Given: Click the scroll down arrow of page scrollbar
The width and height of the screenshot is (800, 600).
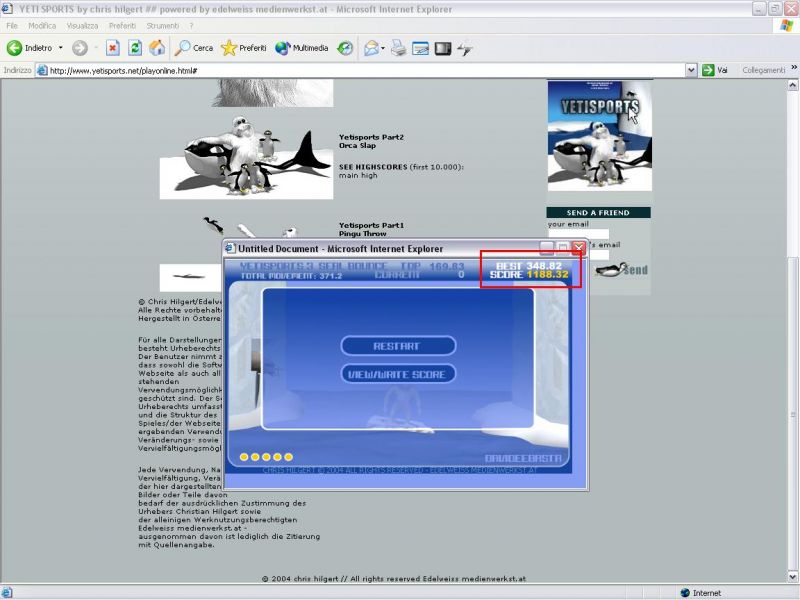Looking at the screenshot, I should pos(793,577).
